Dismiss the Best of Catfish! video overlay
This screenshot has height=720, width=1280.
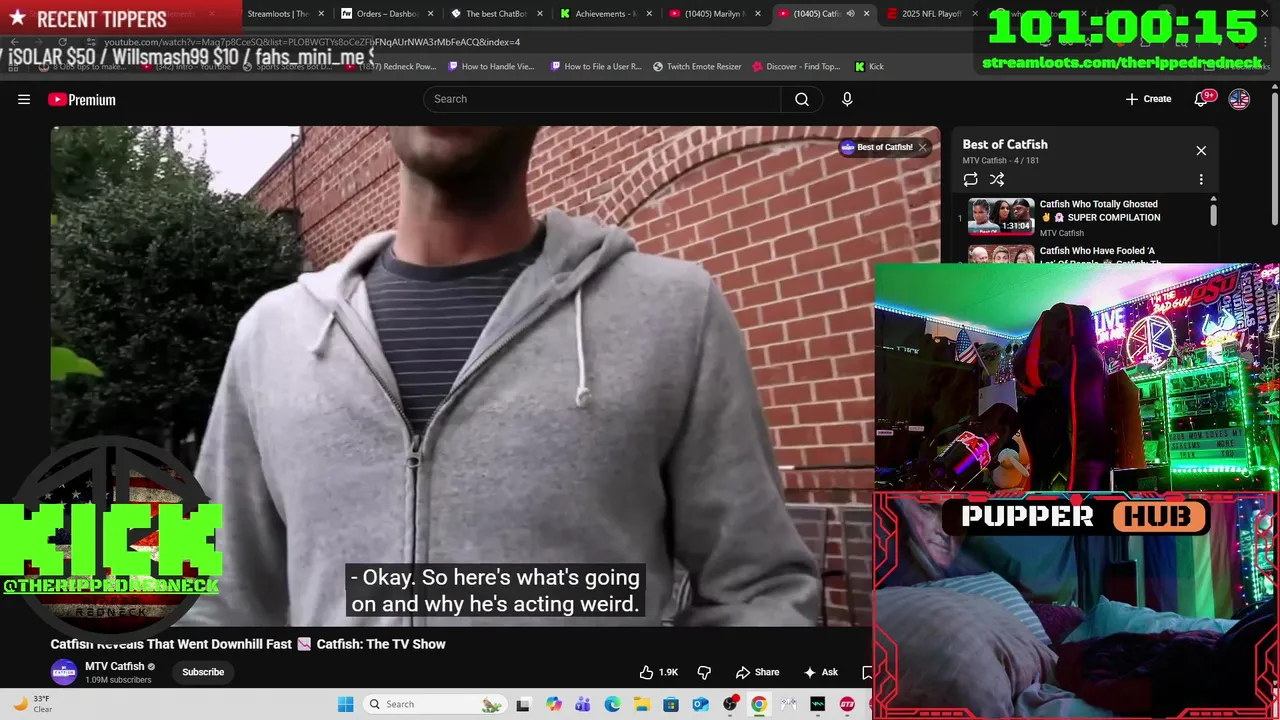(x=922, y=147)
